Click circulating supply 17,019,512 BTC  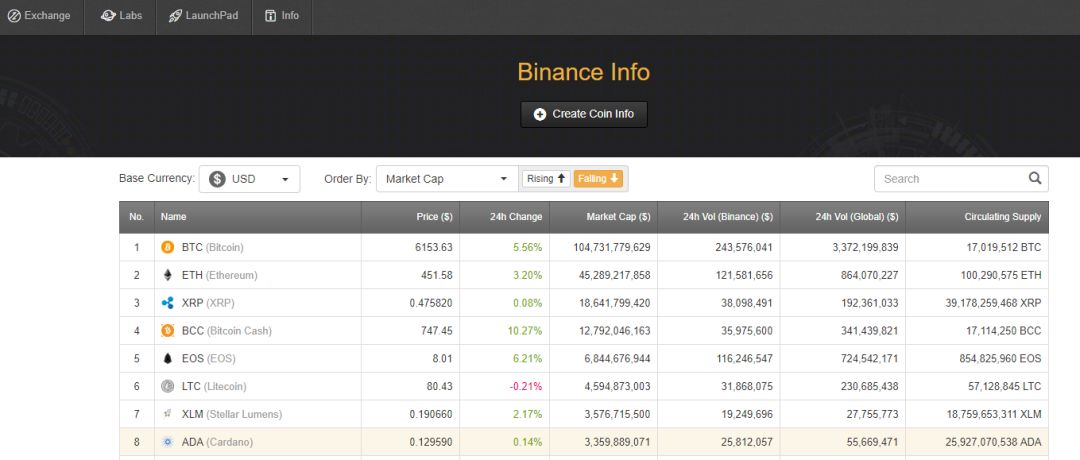coord(1004,247)
